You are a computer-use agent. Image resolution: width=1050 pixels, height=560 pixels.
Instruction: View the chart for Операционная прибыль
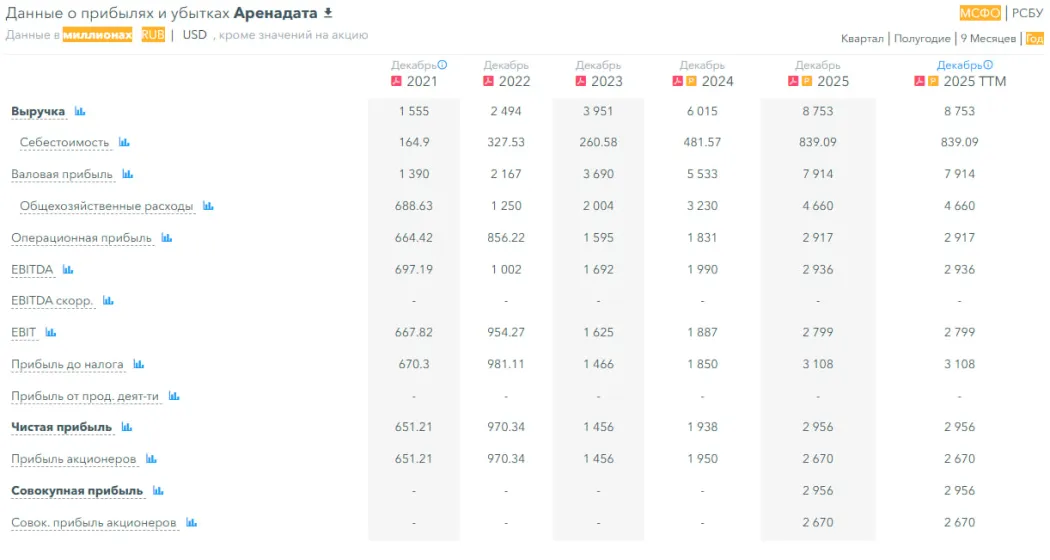pos(167,238)
